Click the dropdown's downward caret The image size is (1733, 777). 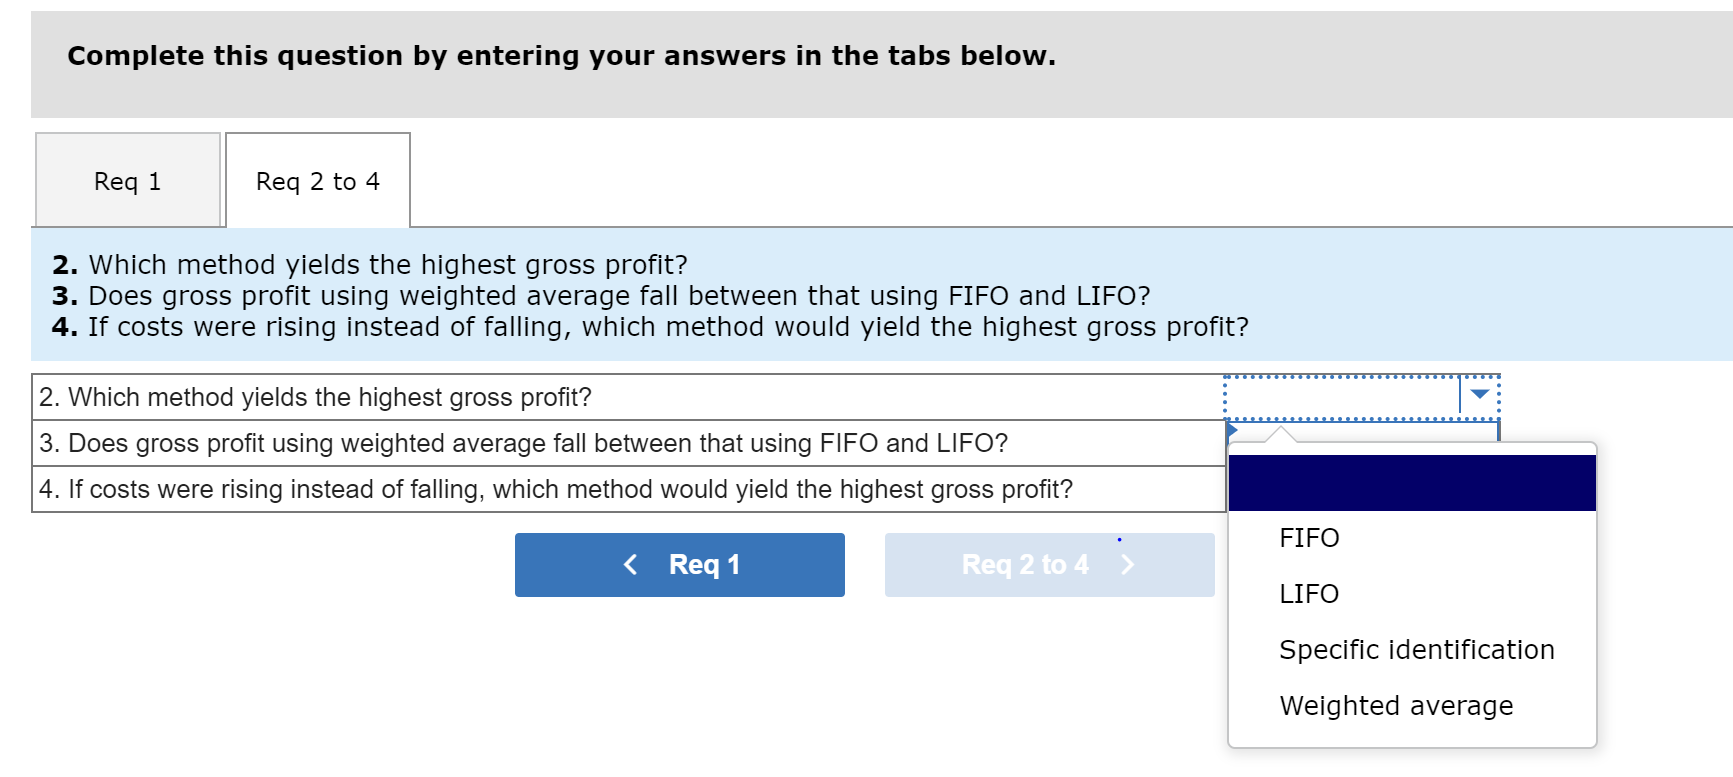coord(1478,394)
